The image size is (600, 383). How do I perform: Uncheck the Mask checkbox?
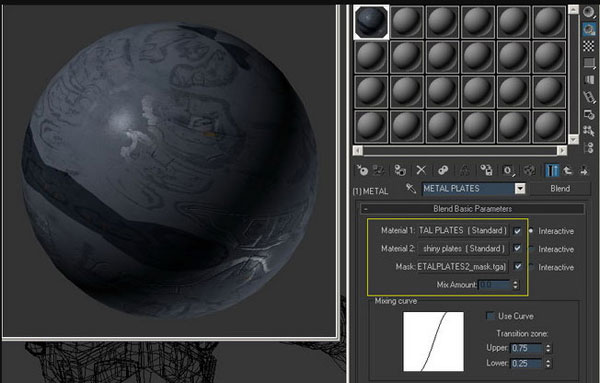[x=517, y=266]
